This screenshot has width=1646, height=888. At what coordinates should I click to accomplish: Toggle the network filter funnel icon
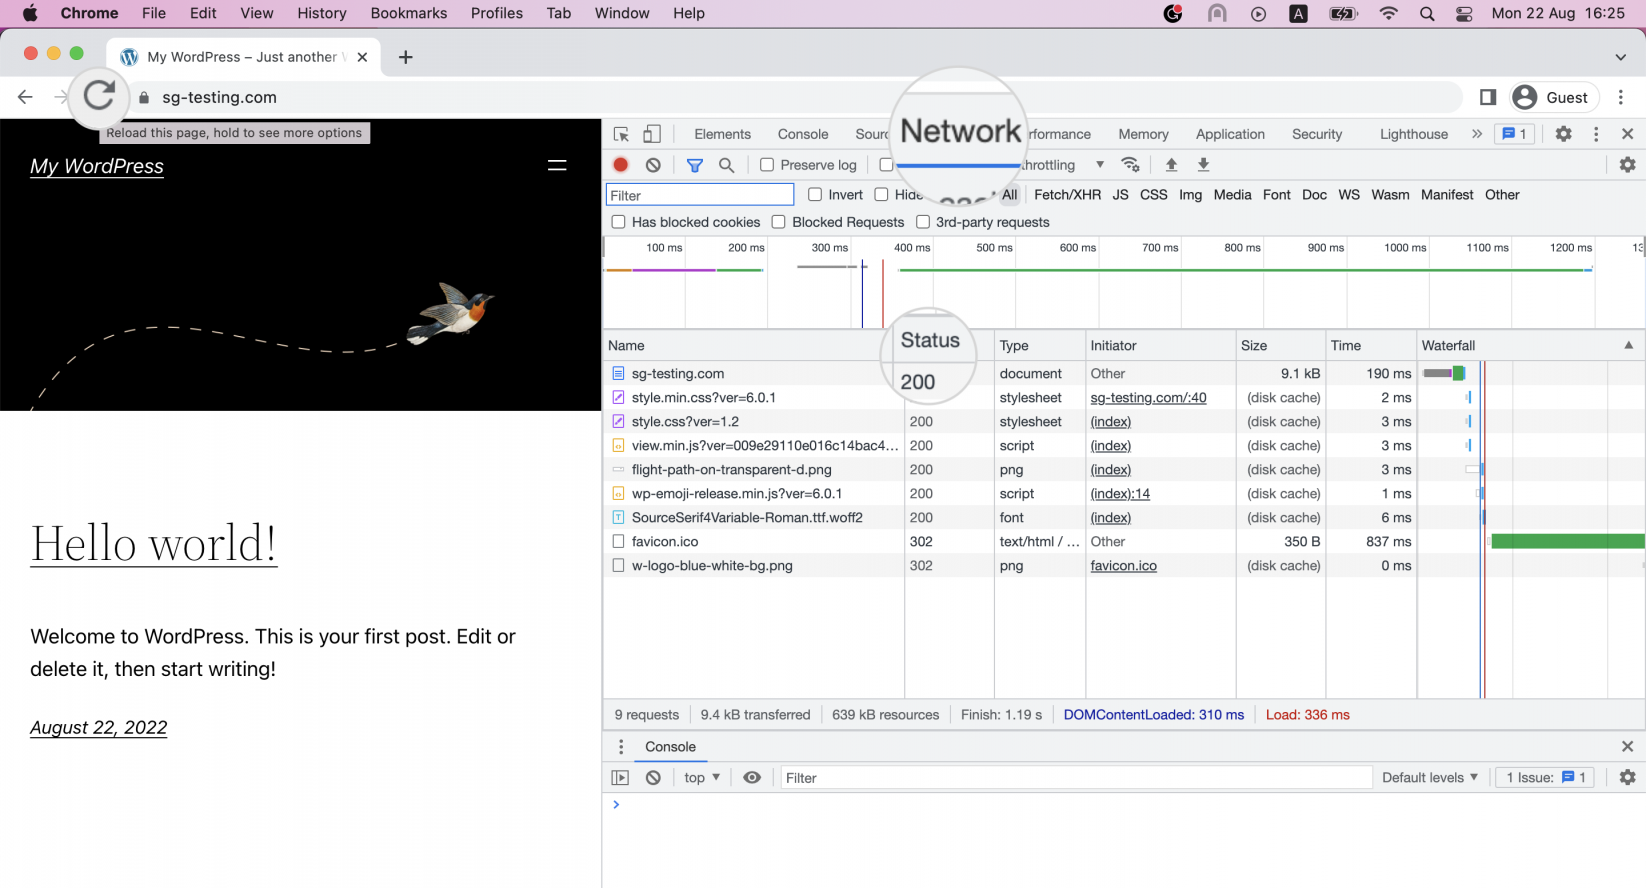(695, 165)
